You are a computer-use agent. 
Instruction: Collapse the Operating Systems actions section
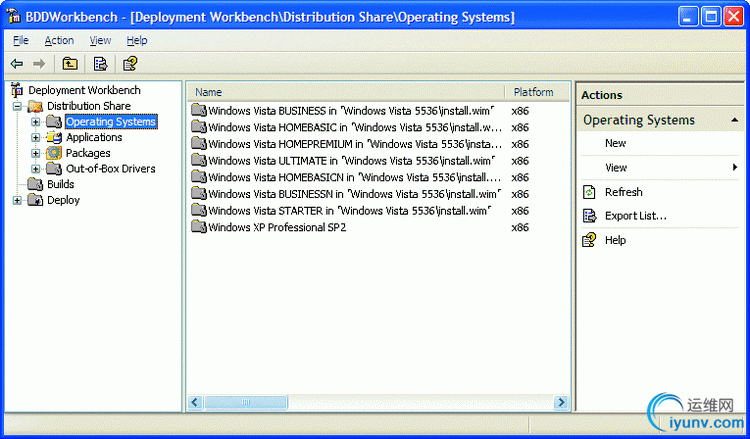[x=734, y=120]
